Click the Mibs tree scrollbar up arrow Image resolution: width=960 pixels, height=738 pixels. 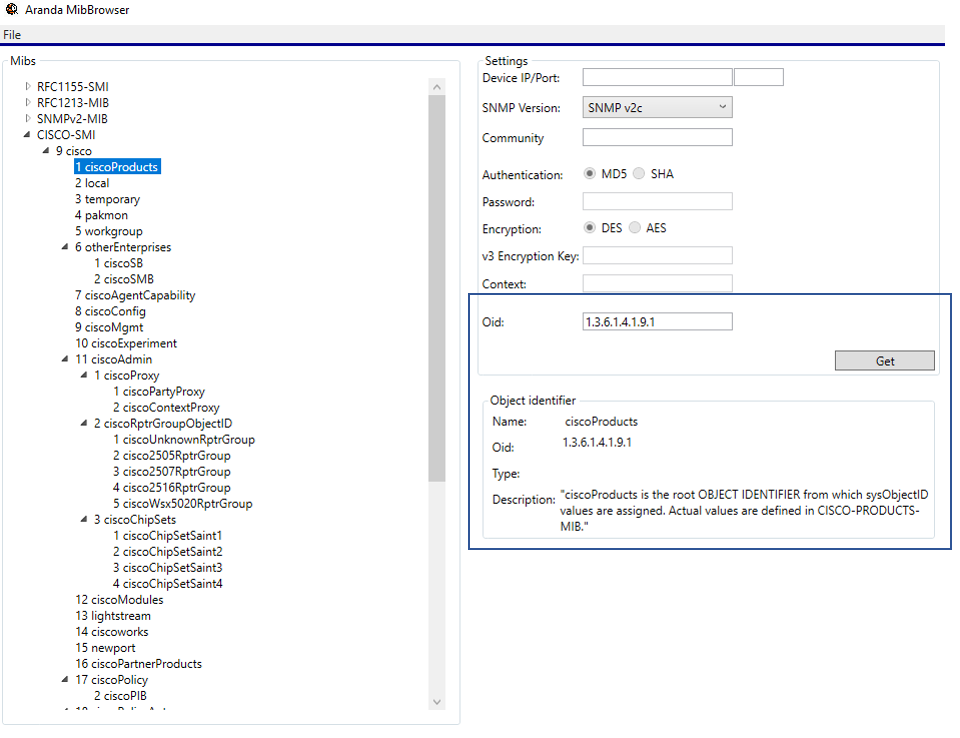pos(437,87)
